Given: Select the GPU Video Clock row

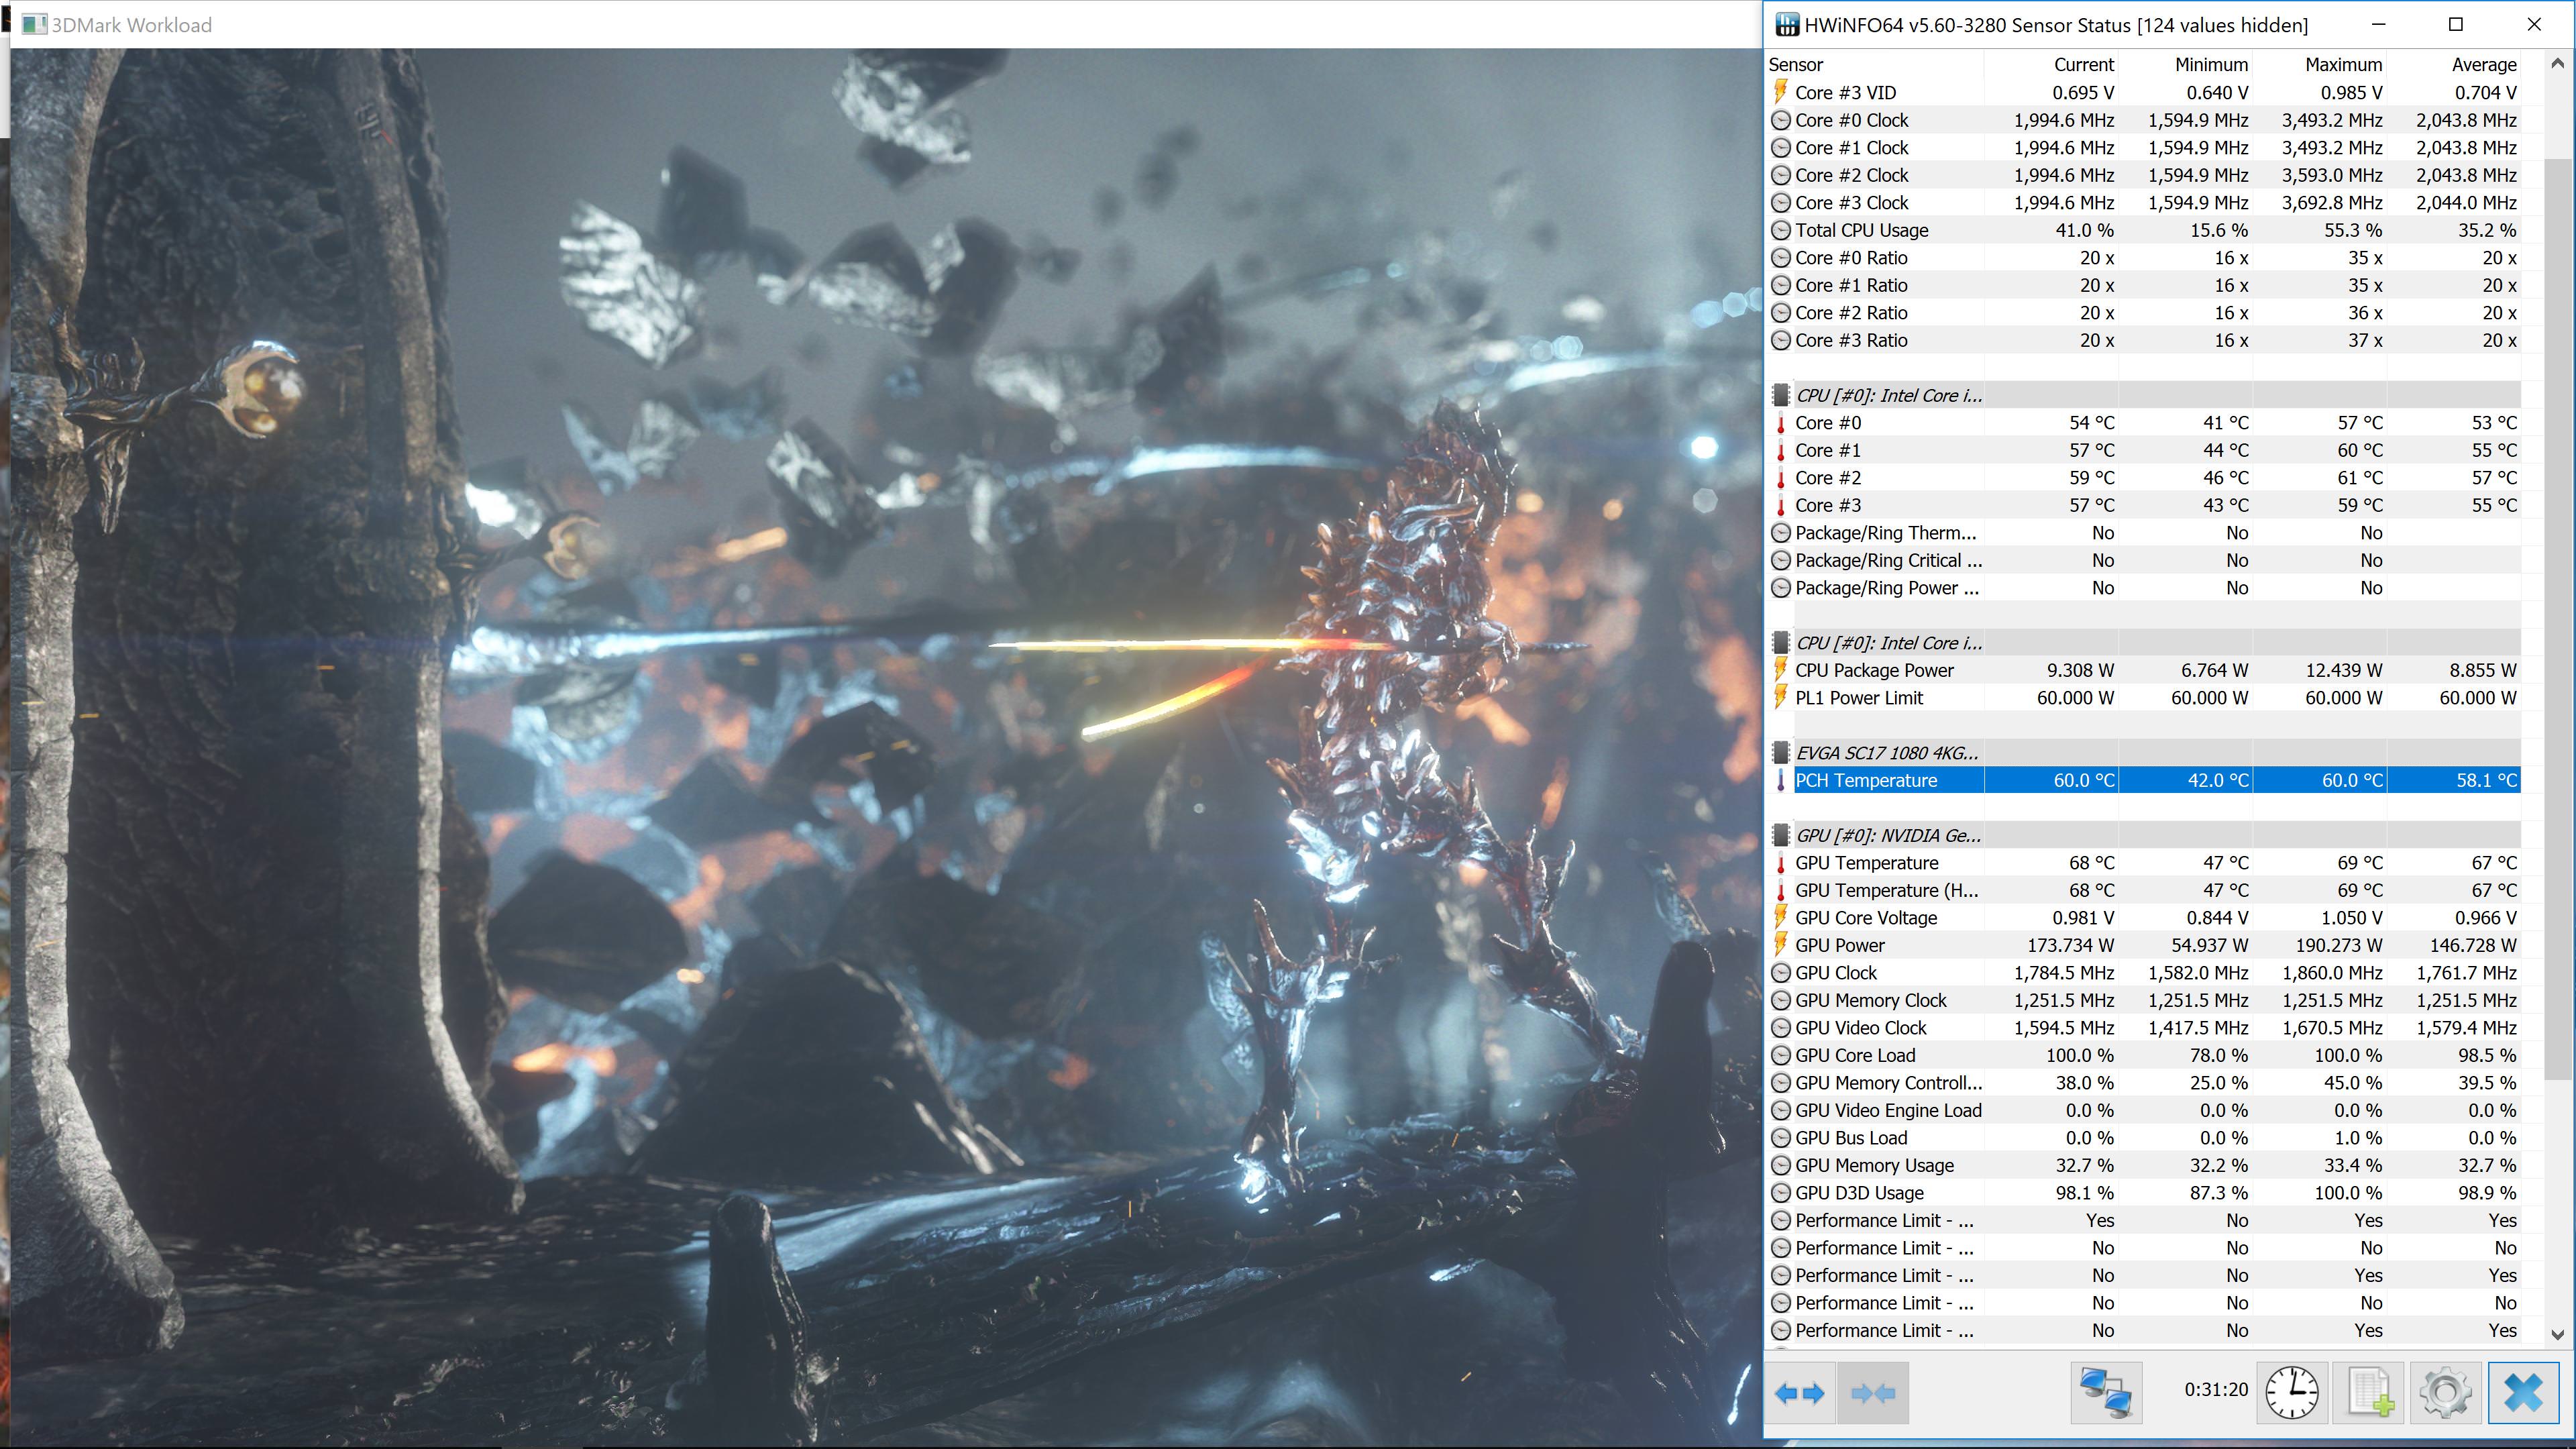Looking at the screenshot, I should tap(2144, 1028).
